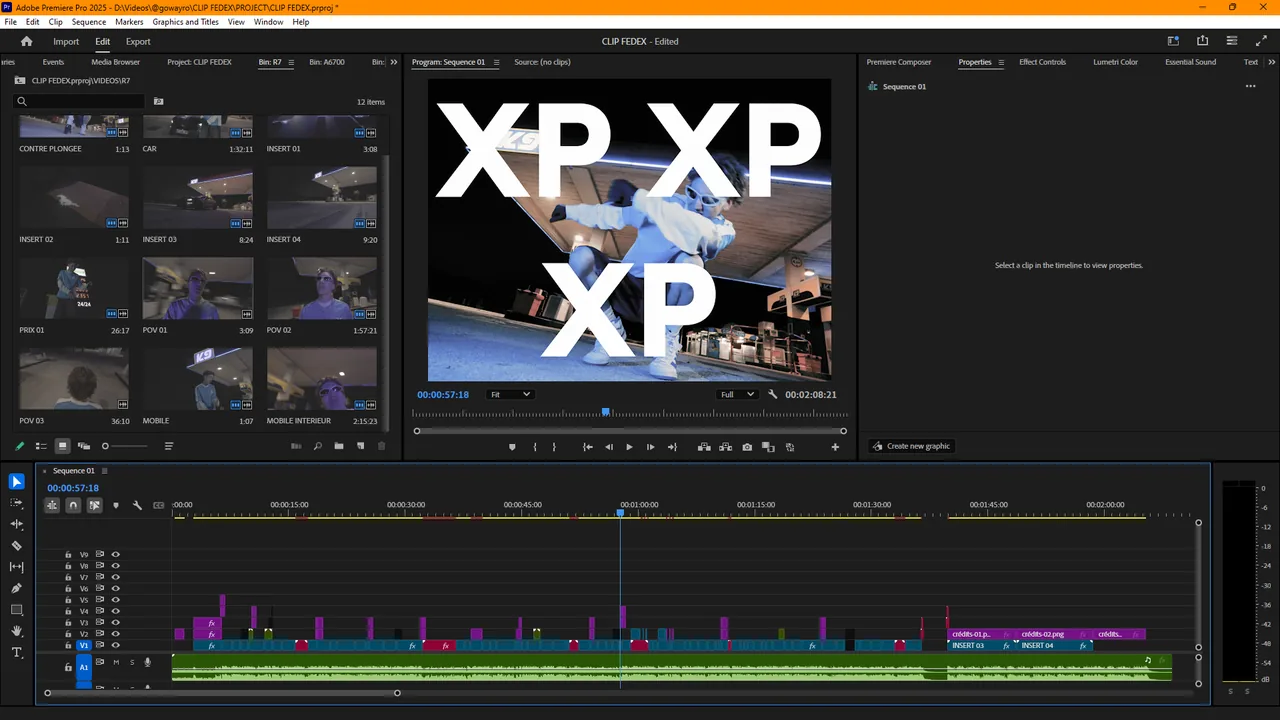Toggle V1 track visibility eye
Screen dimensions: 1280x720
point(115,646)
